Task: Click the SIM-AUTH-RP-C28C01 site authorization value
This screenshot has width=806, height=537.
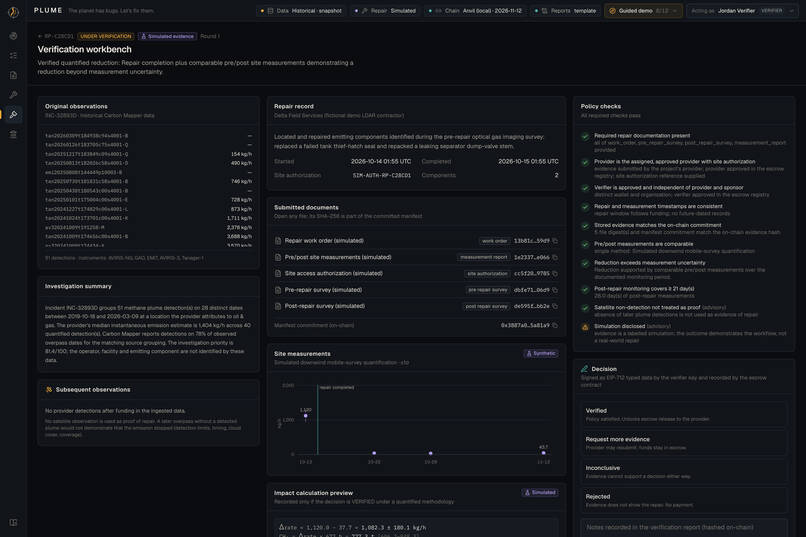Action: [x=382, y=175]
